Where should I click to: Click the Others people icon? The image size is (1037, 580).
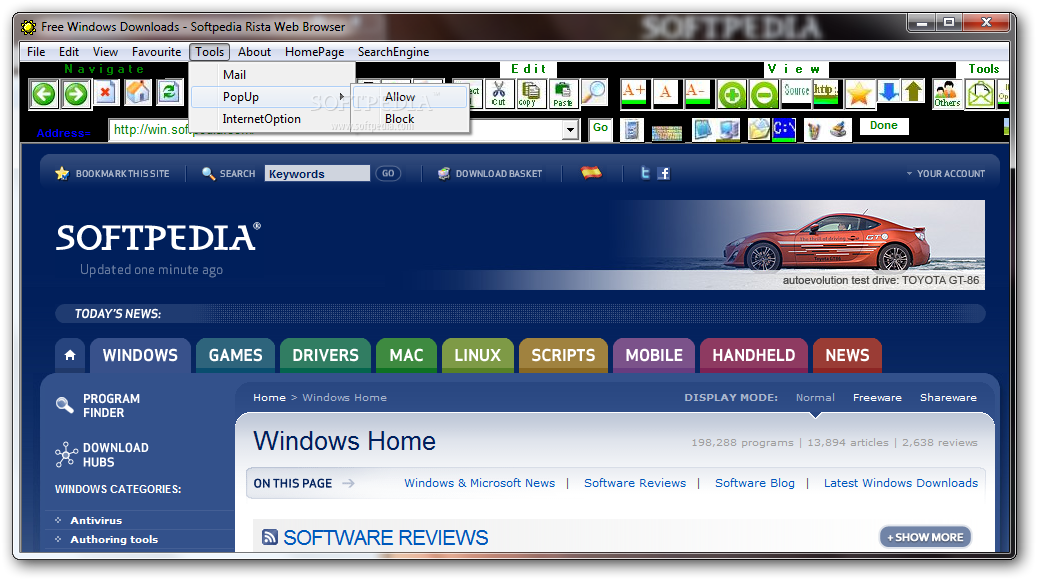[947, 93]
